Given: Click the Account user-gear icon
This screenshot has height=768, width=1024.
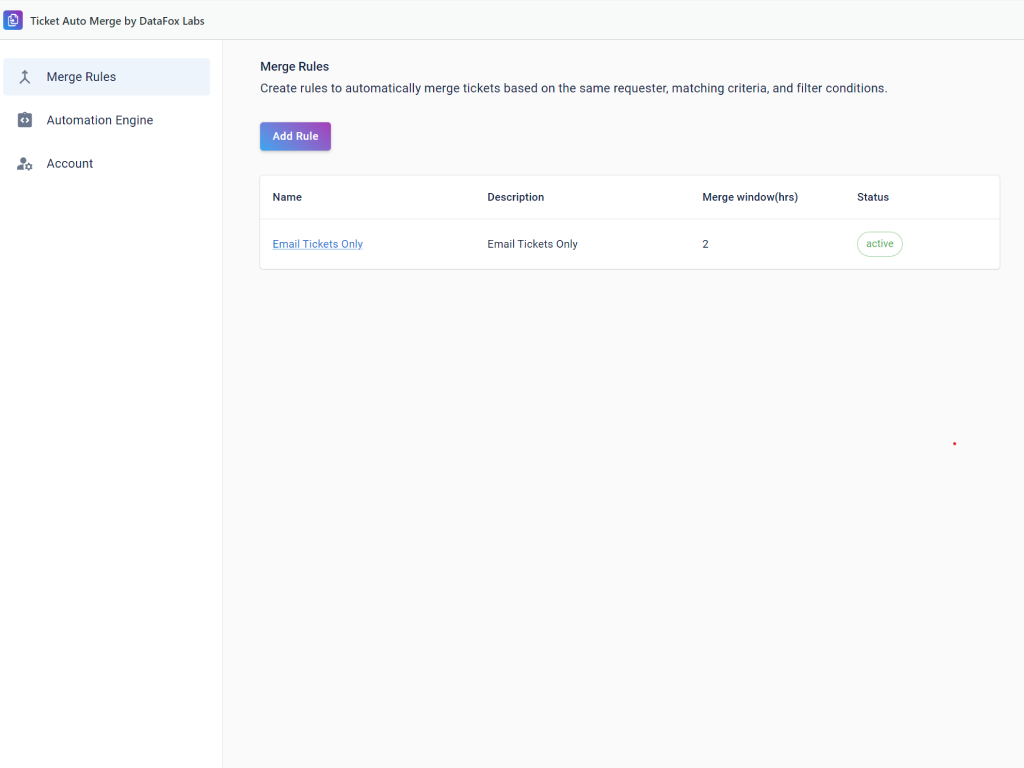Looking at the screenshot, I should pyautogui.click(x=25, y=164).
